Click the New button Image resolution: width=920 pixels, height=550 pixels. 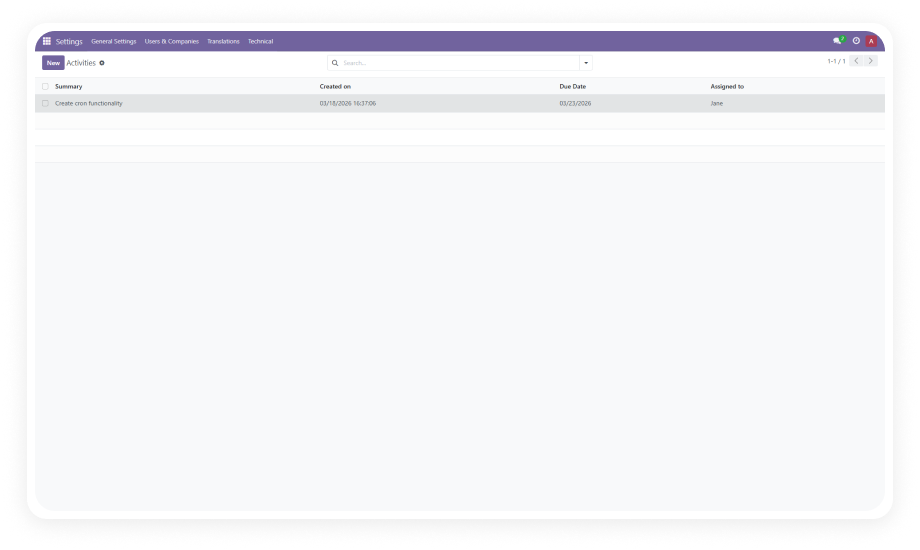(x=53, y=63)
